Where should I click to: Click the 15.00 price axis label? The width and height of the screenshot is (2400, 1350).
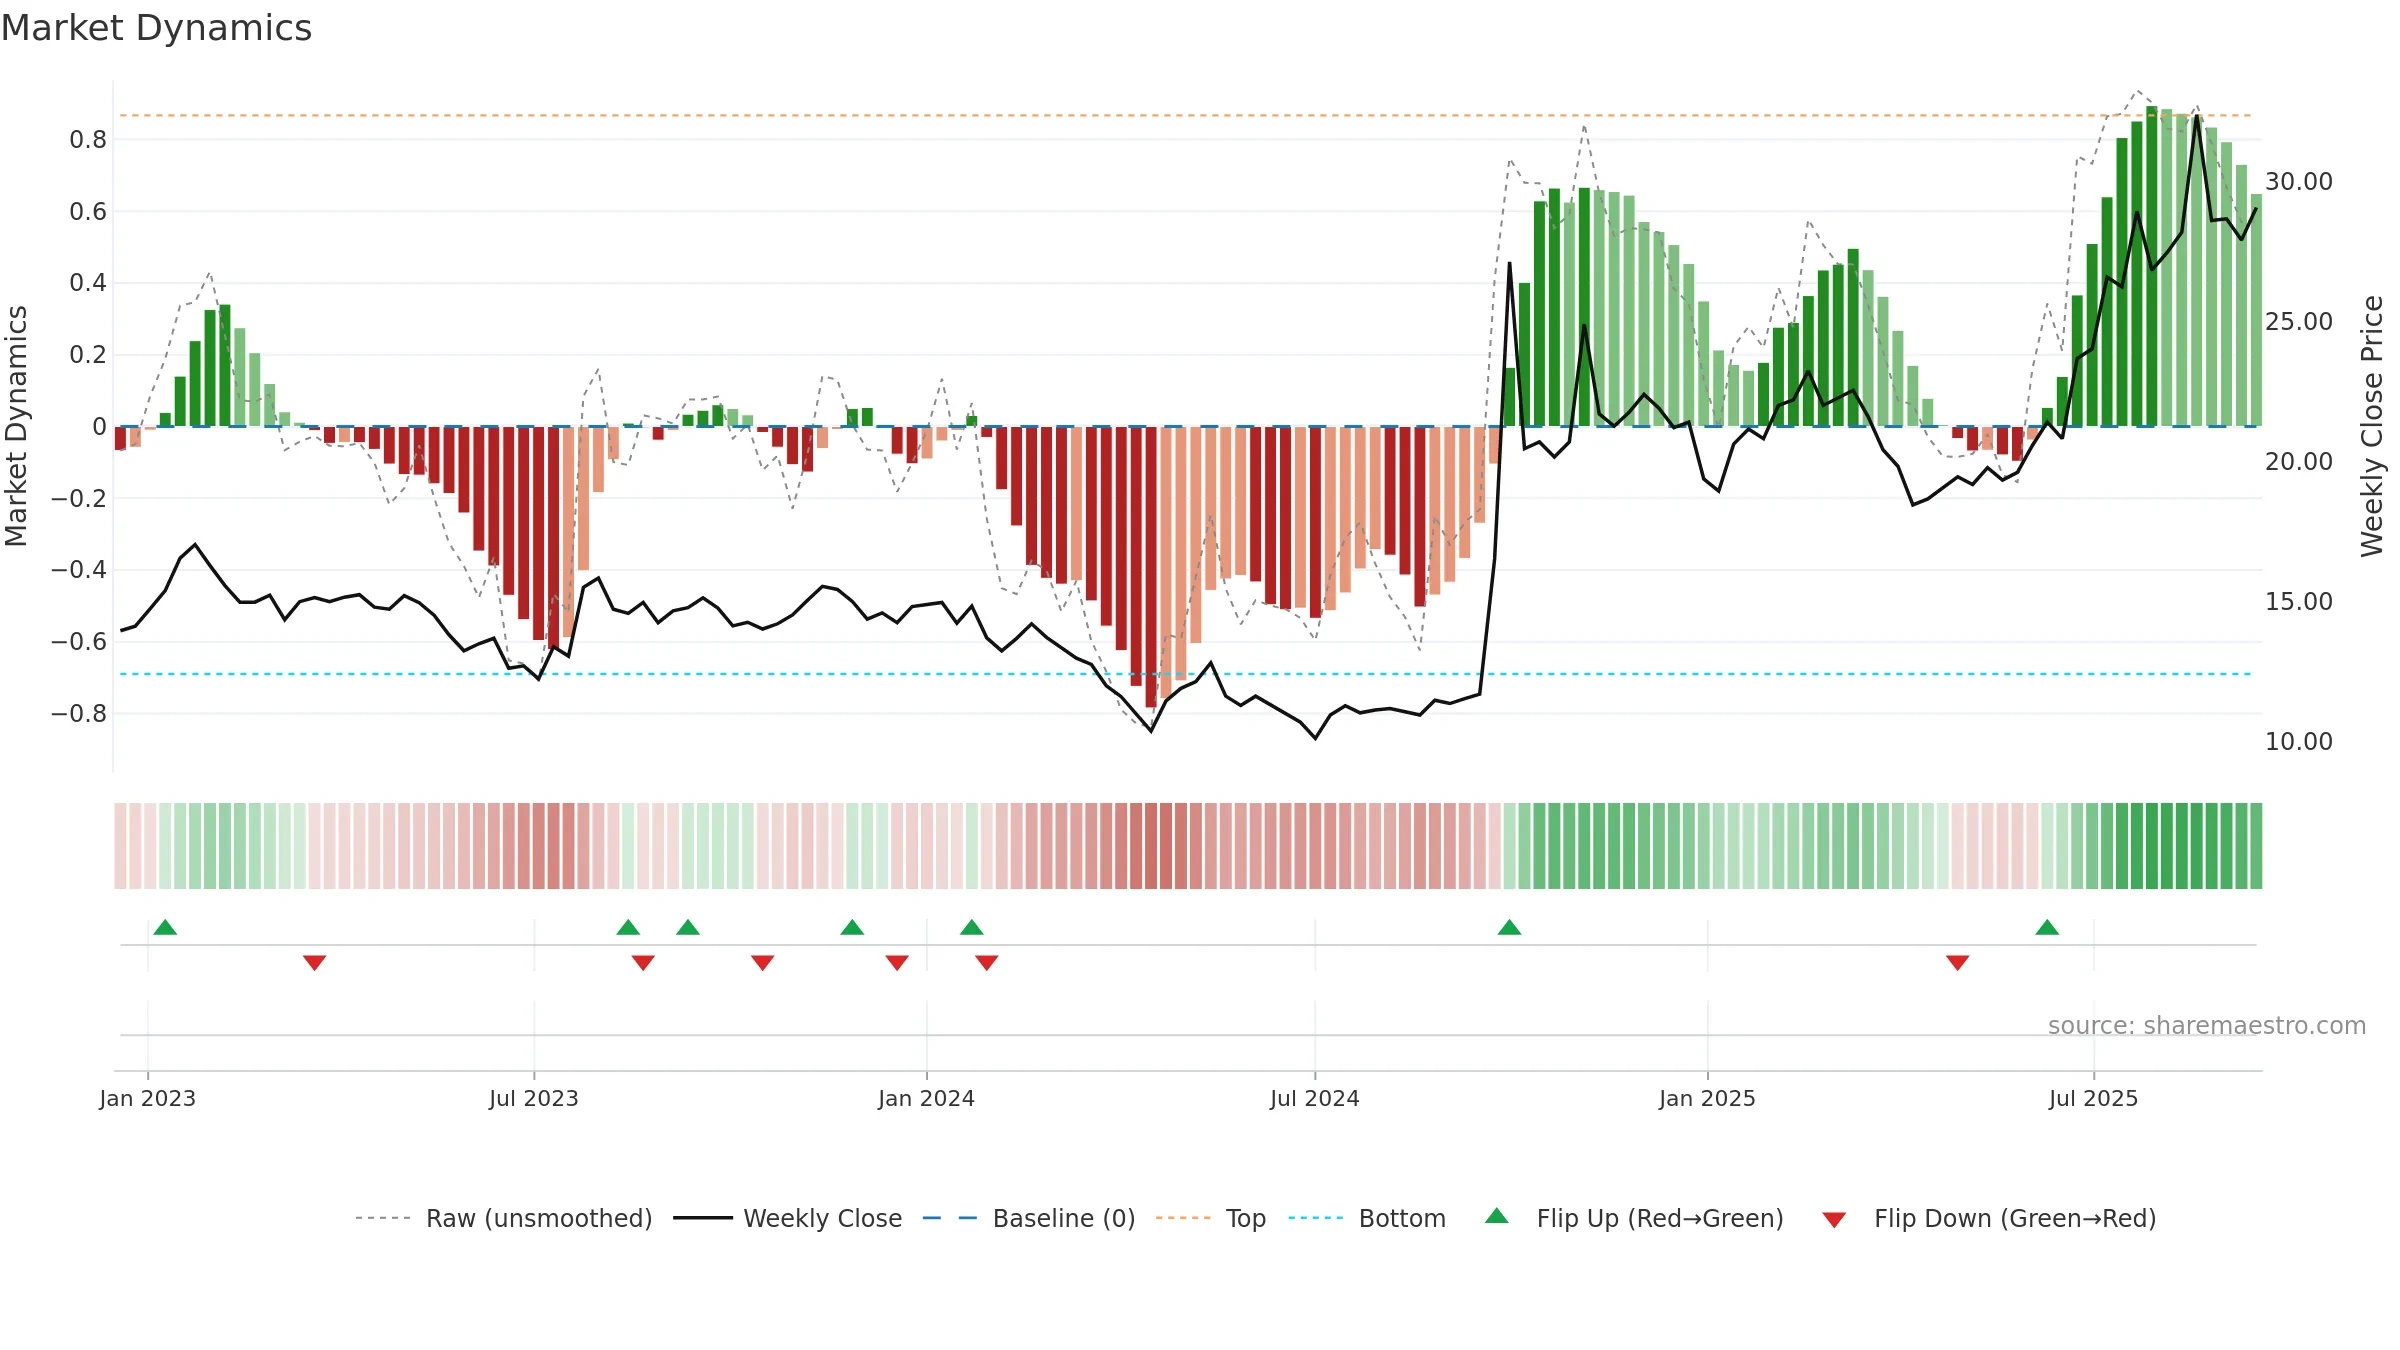pos(2299,602)
